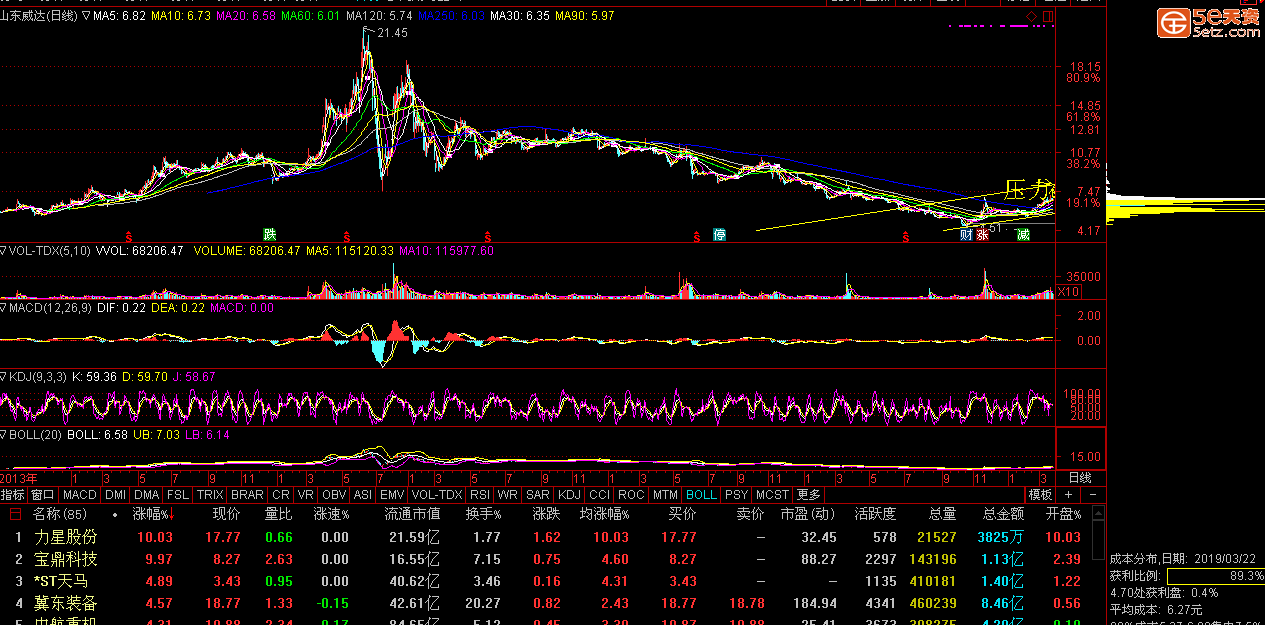The image size is (1265, 625).
Task: Click the split-panel icon above the chart
Action: point(1048,17)
